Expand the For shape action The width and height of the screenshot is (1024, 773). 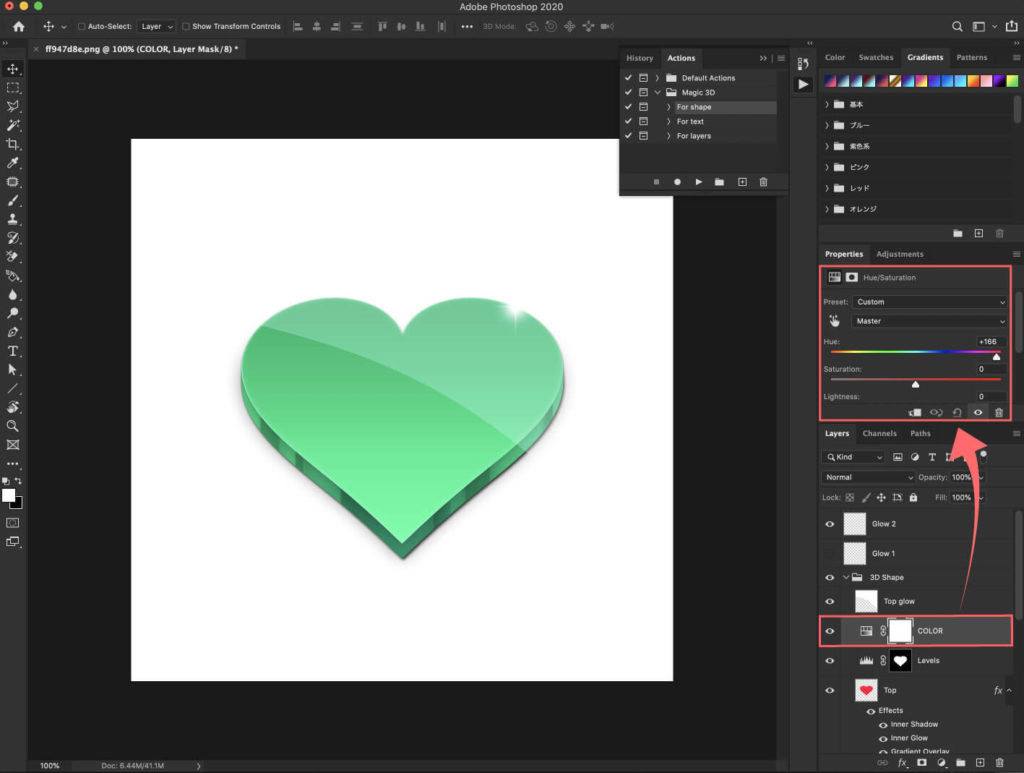pyautogui.click(x=668, y=107)
